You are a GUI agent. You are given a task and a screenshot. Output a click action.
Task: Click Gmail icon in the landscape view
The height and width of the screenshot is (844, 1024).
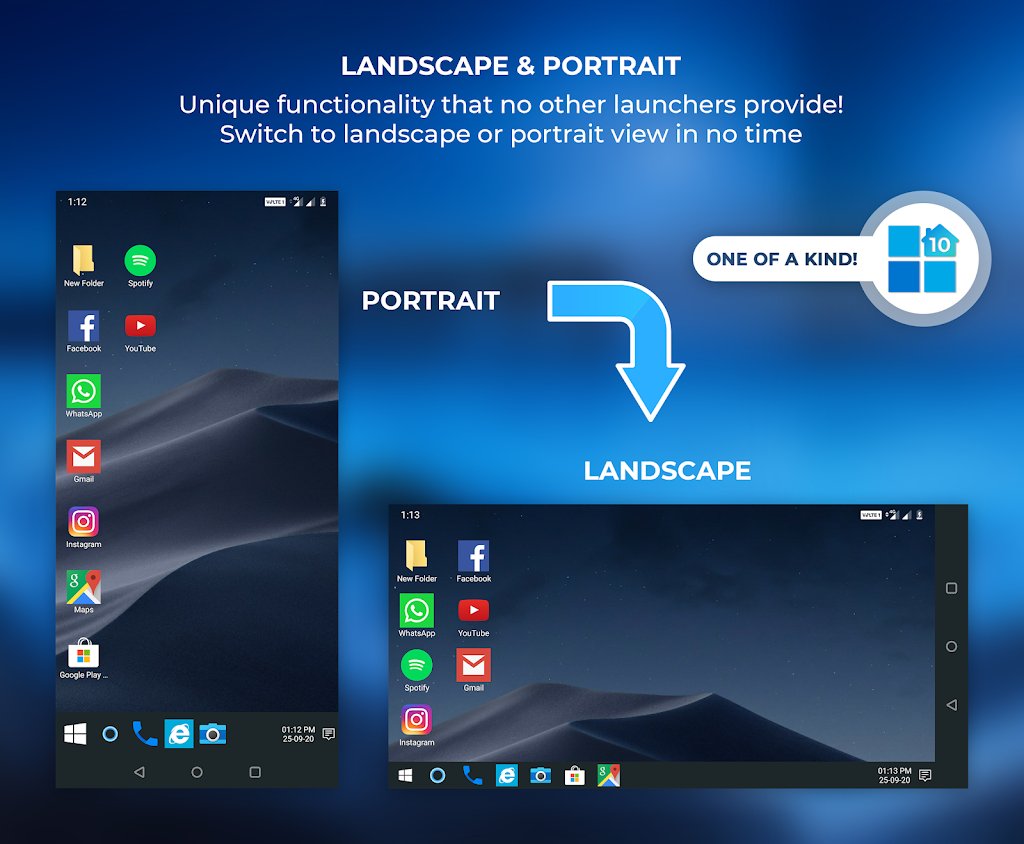point(473,665)
